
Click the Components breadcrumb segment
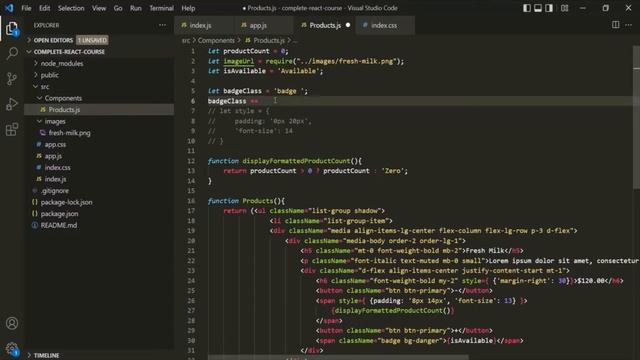tap(216, 40)
